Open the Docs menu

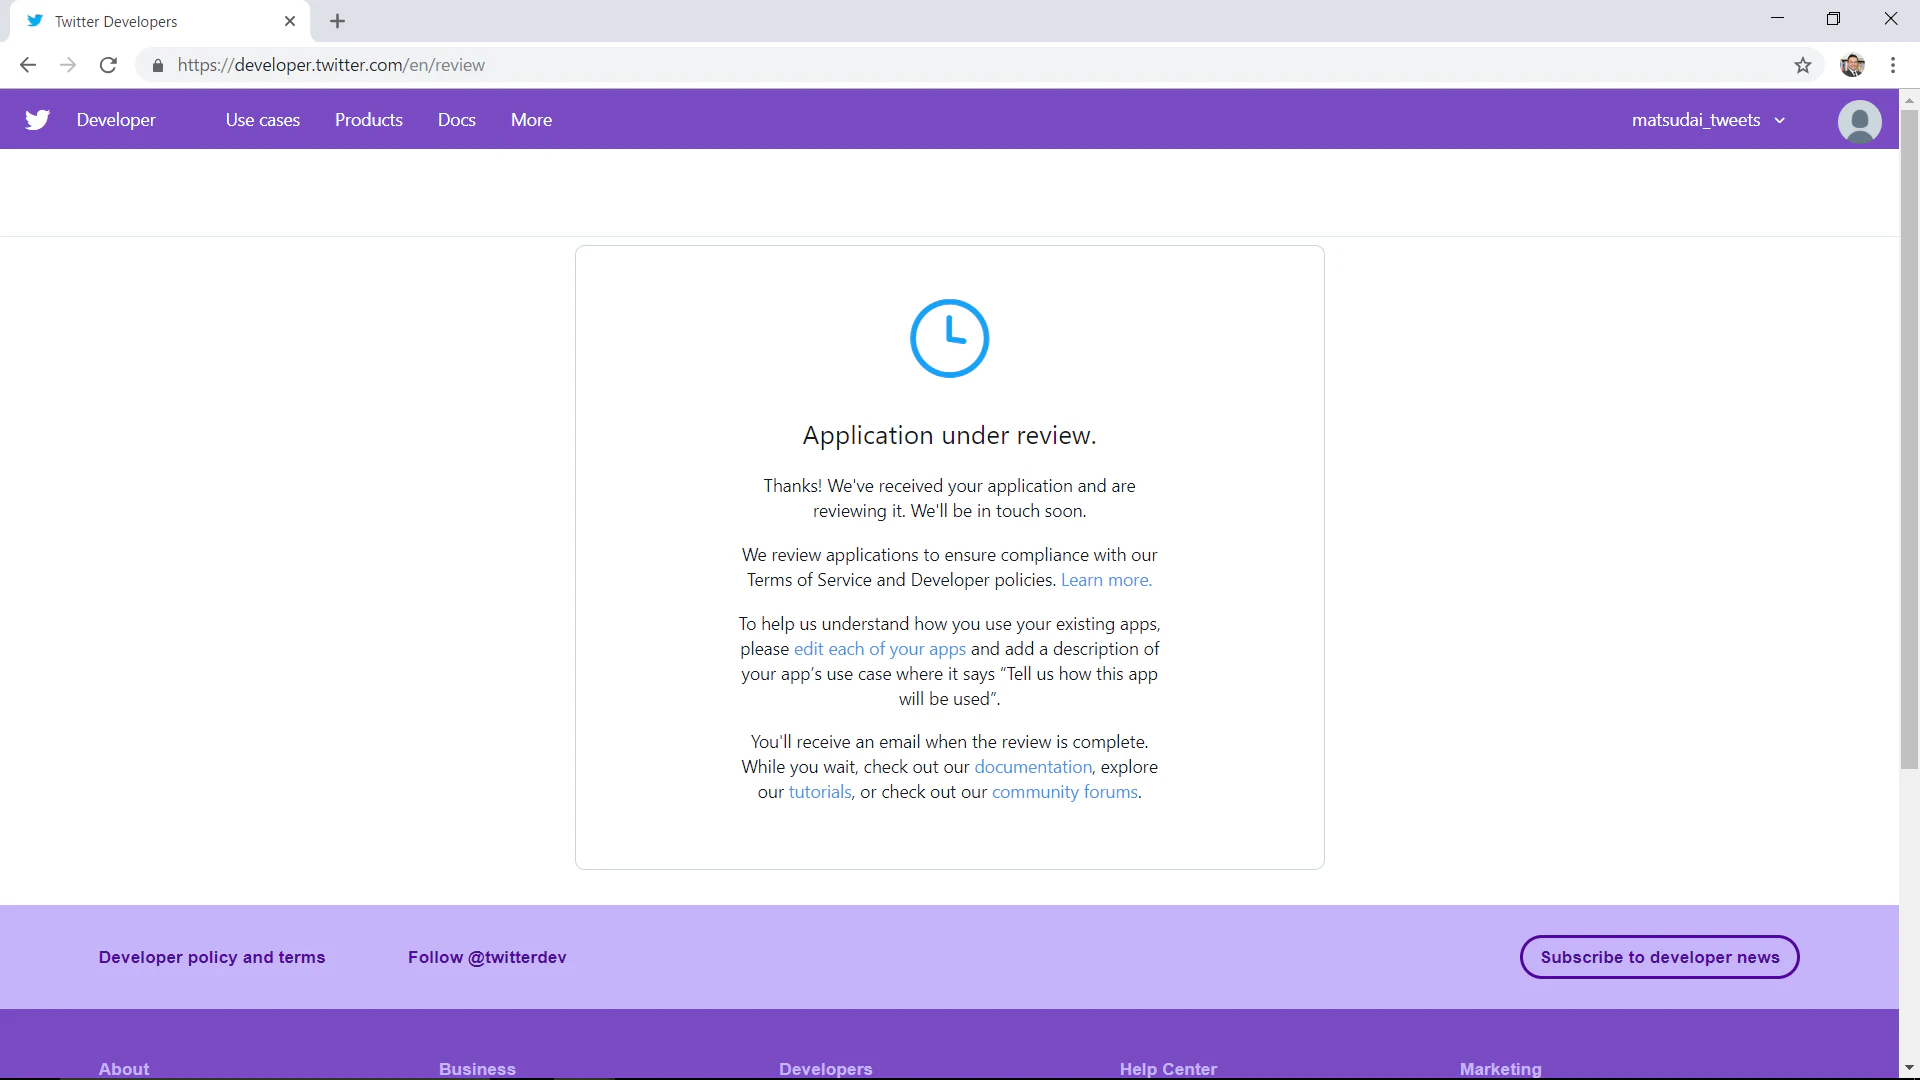[457, 120]
